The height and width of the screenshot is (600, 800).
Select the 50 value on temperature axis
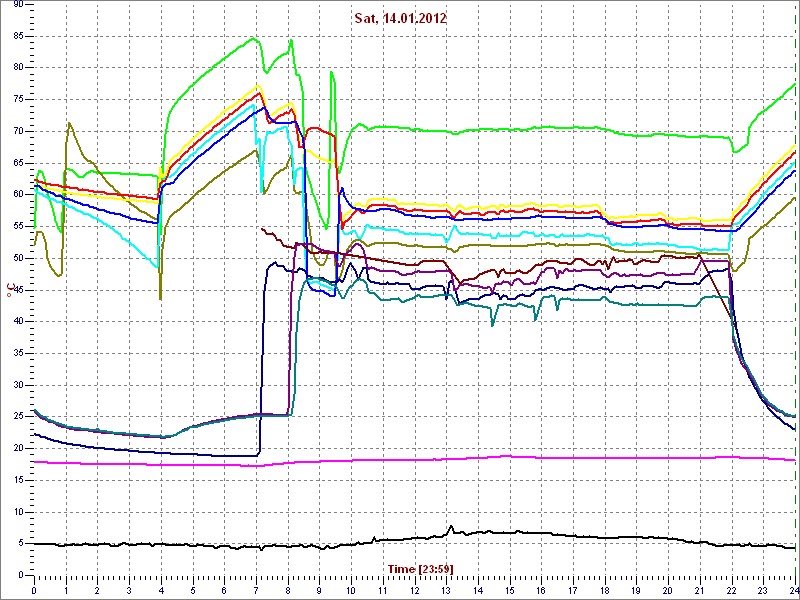tap(18, 258)
